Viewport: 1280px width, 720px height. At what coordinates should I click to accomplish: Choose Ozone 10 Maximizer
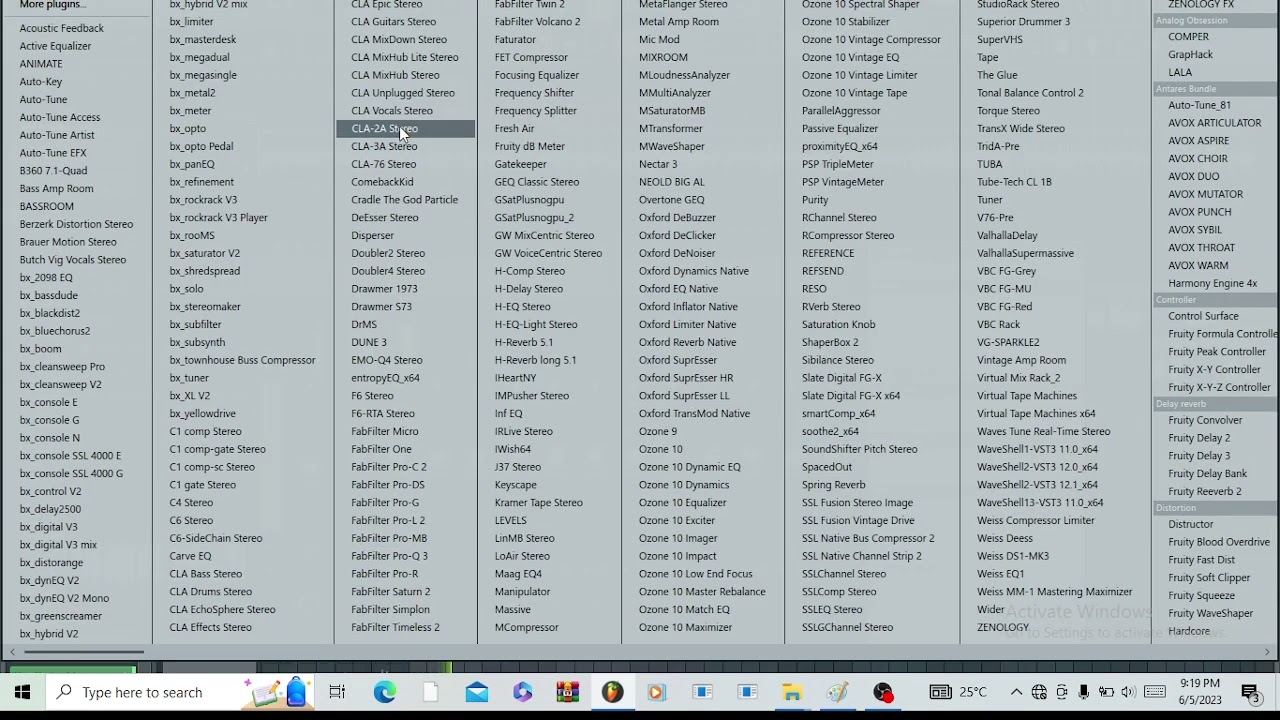[685, 627]
